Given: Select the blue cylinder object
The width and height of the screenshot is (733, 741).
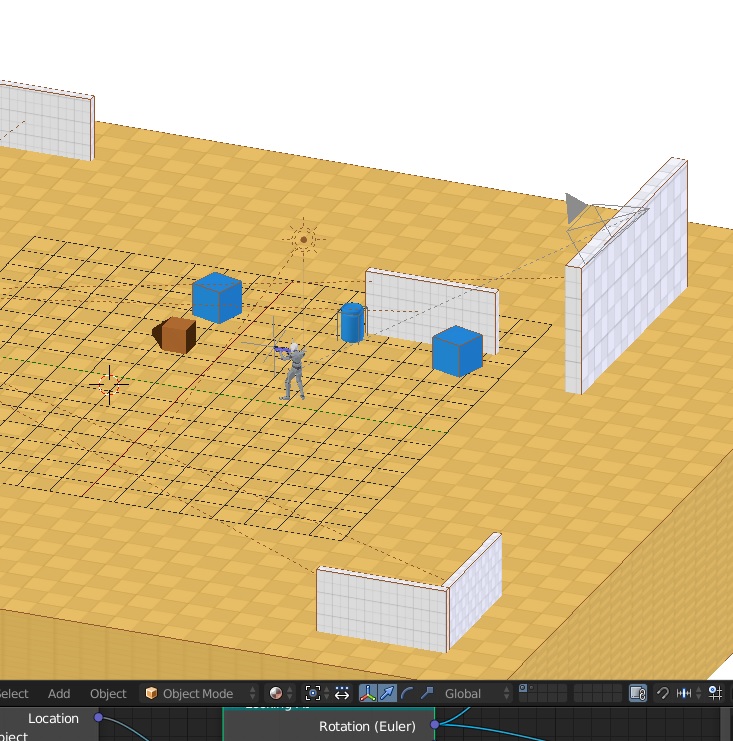Looking at the screenshot, I should click(x=352, y=323).
